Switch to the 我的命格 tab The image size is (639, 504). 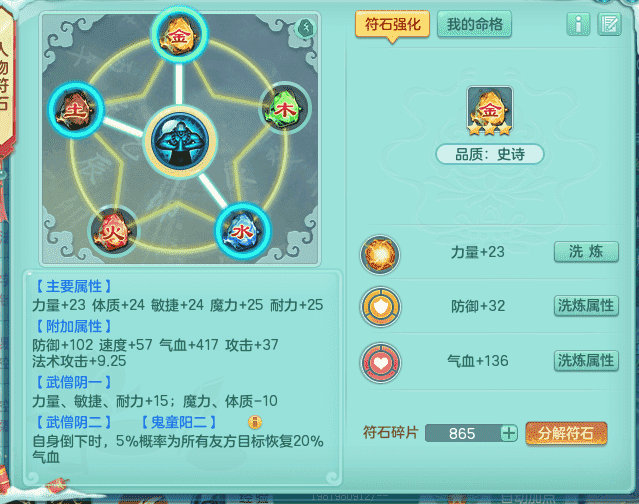click(474, 24)
